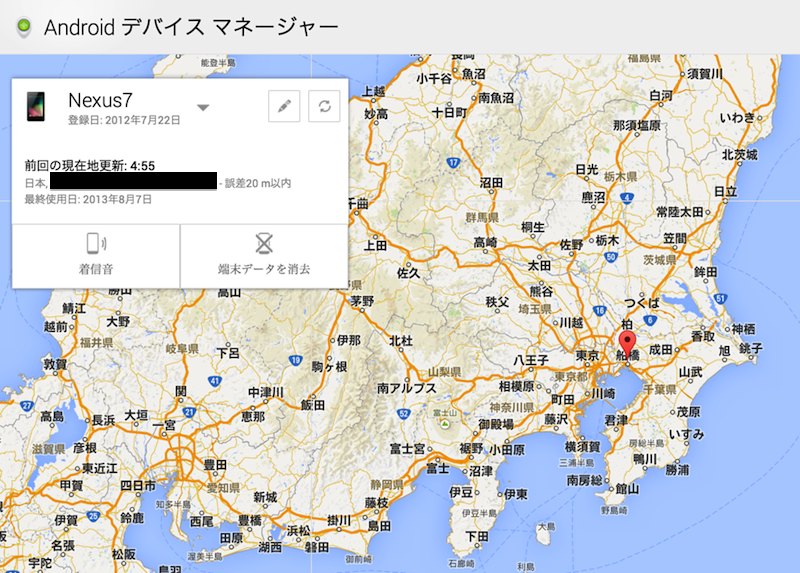800x573 pixels.
Task: Click route 41 highway shield on map
Action: 215,381
